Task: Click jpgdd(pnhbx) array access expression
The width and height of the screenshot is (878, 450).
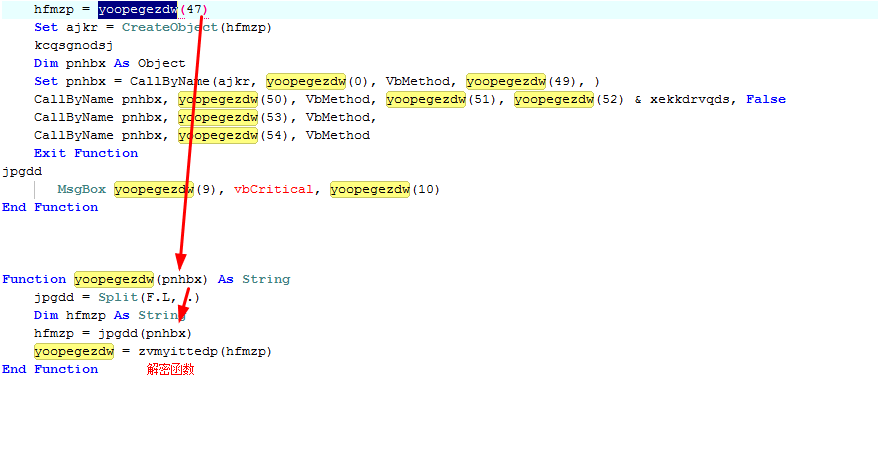Action: [145, 334]
